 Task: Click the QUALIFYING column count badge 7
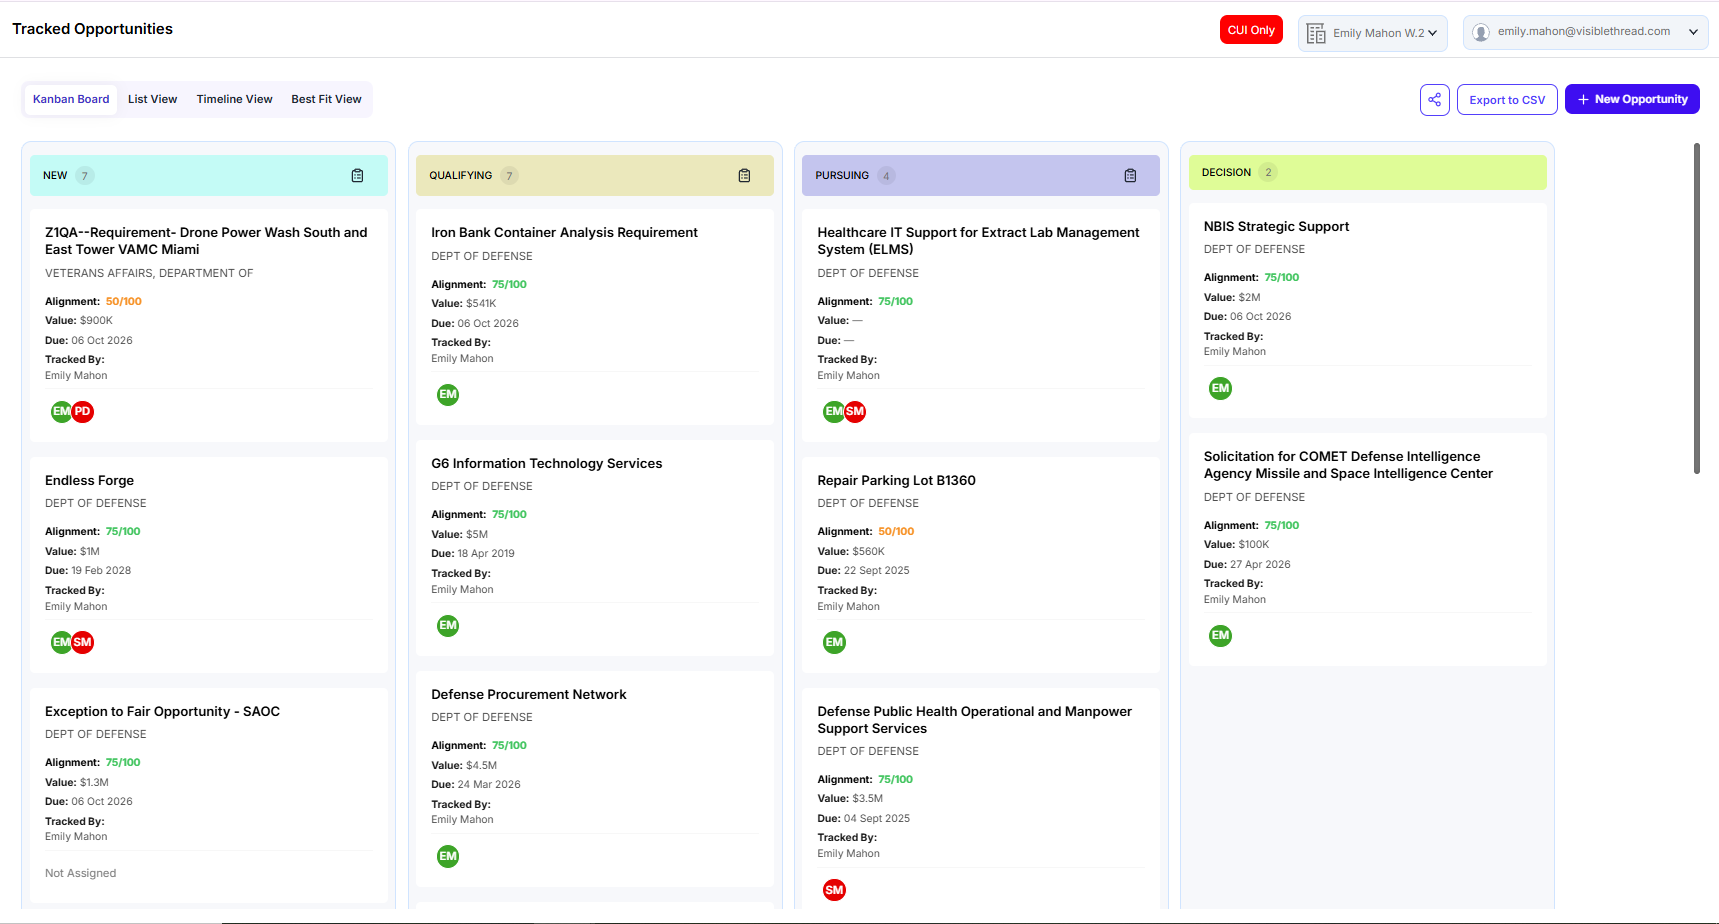coord(509,176)
